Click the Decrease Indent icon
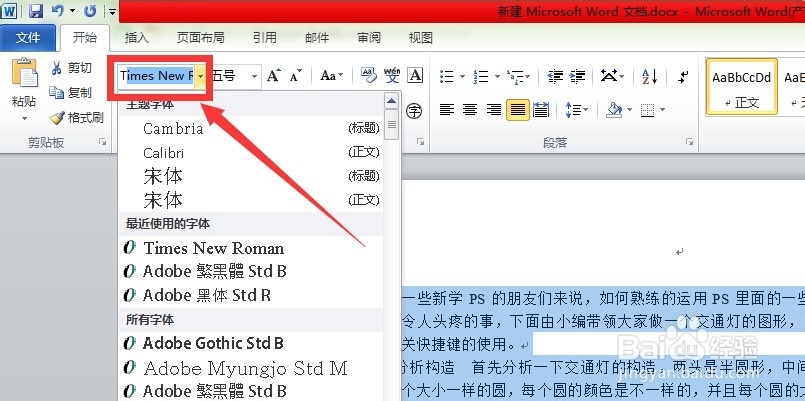This screenshot has height=401, width=805. point(555,77)
